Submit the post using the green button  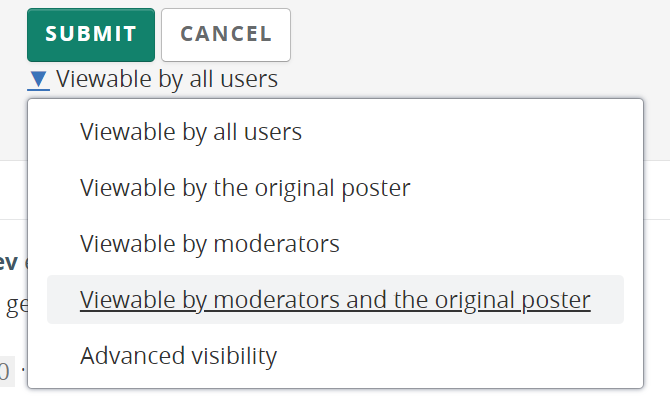[91, 35]
